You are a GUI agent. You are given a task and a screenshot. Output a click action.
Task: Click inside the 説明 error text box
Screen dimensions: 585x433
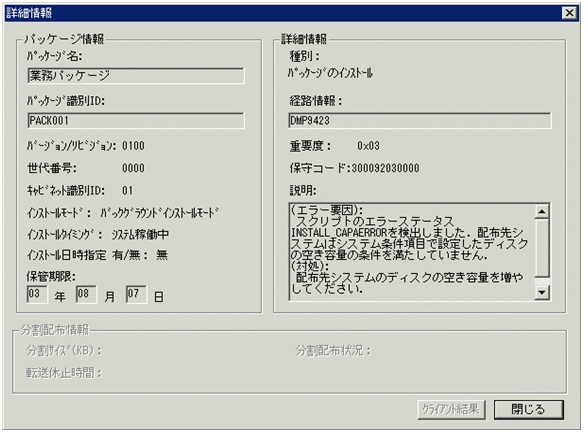click(x=412, y=252)
